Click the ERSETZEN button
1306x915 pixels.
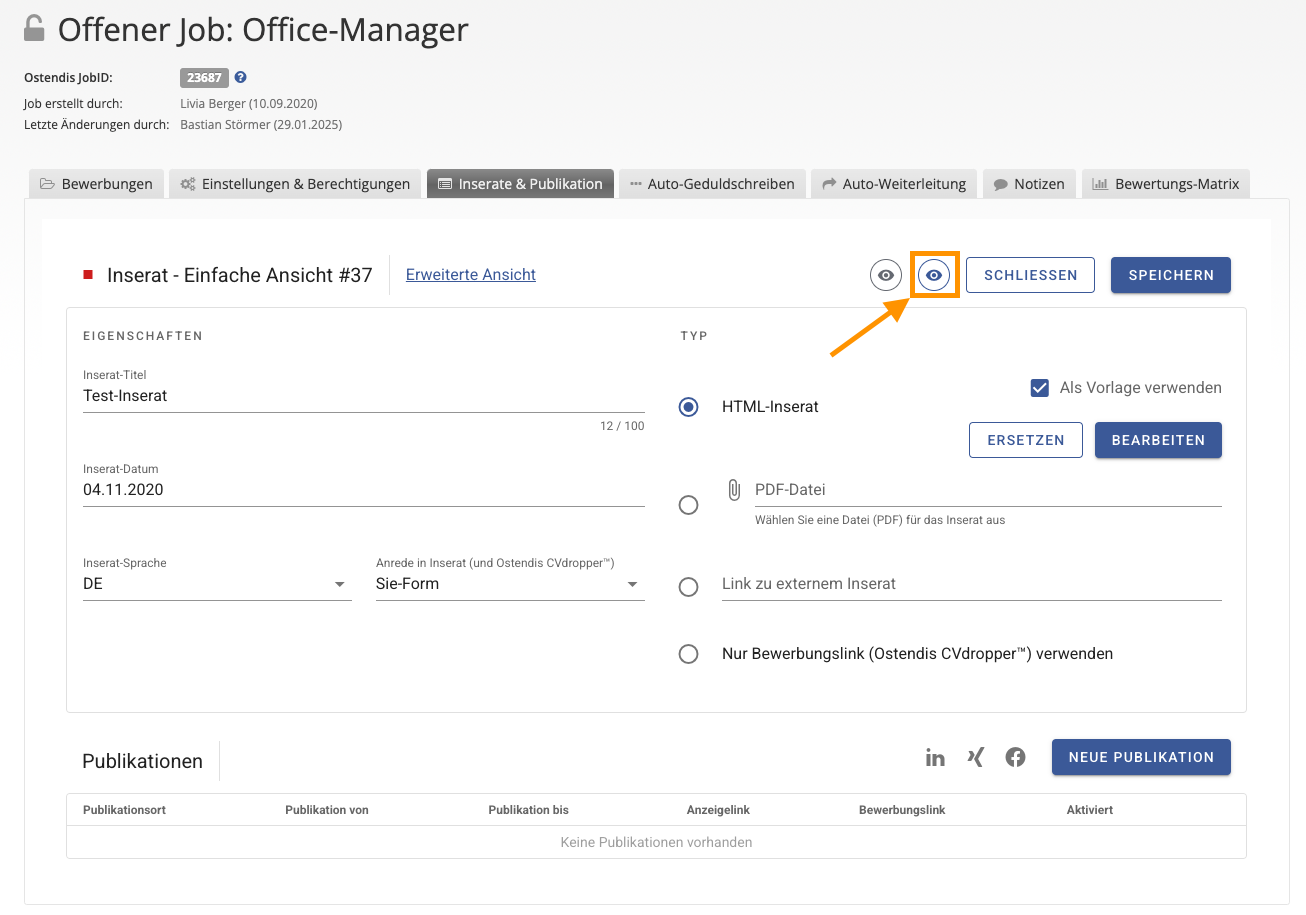1026,440
